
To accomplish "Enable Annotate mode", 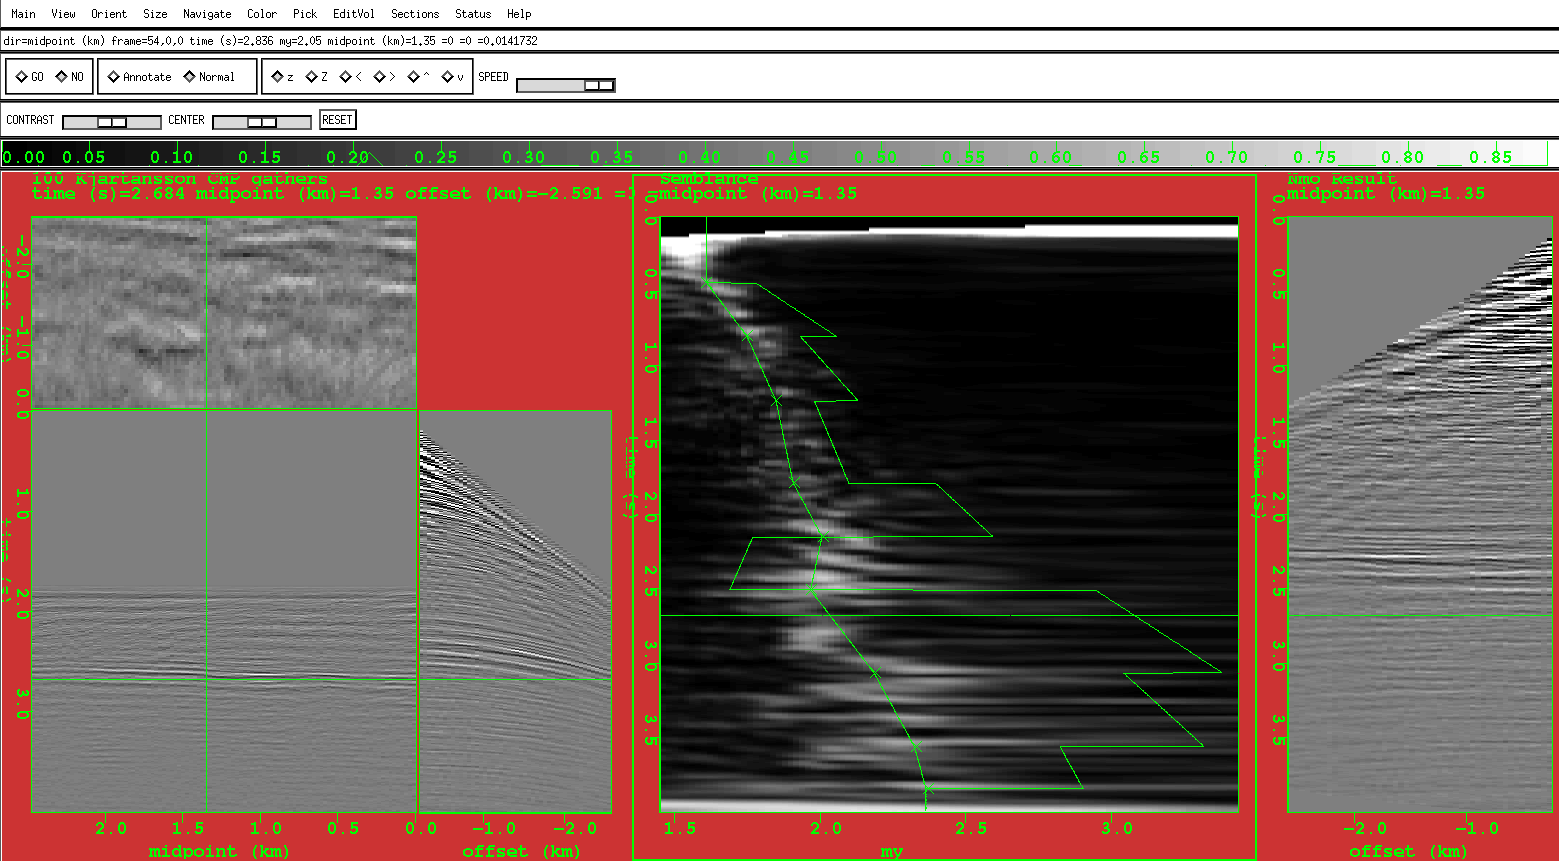I will tap(114, 77).
